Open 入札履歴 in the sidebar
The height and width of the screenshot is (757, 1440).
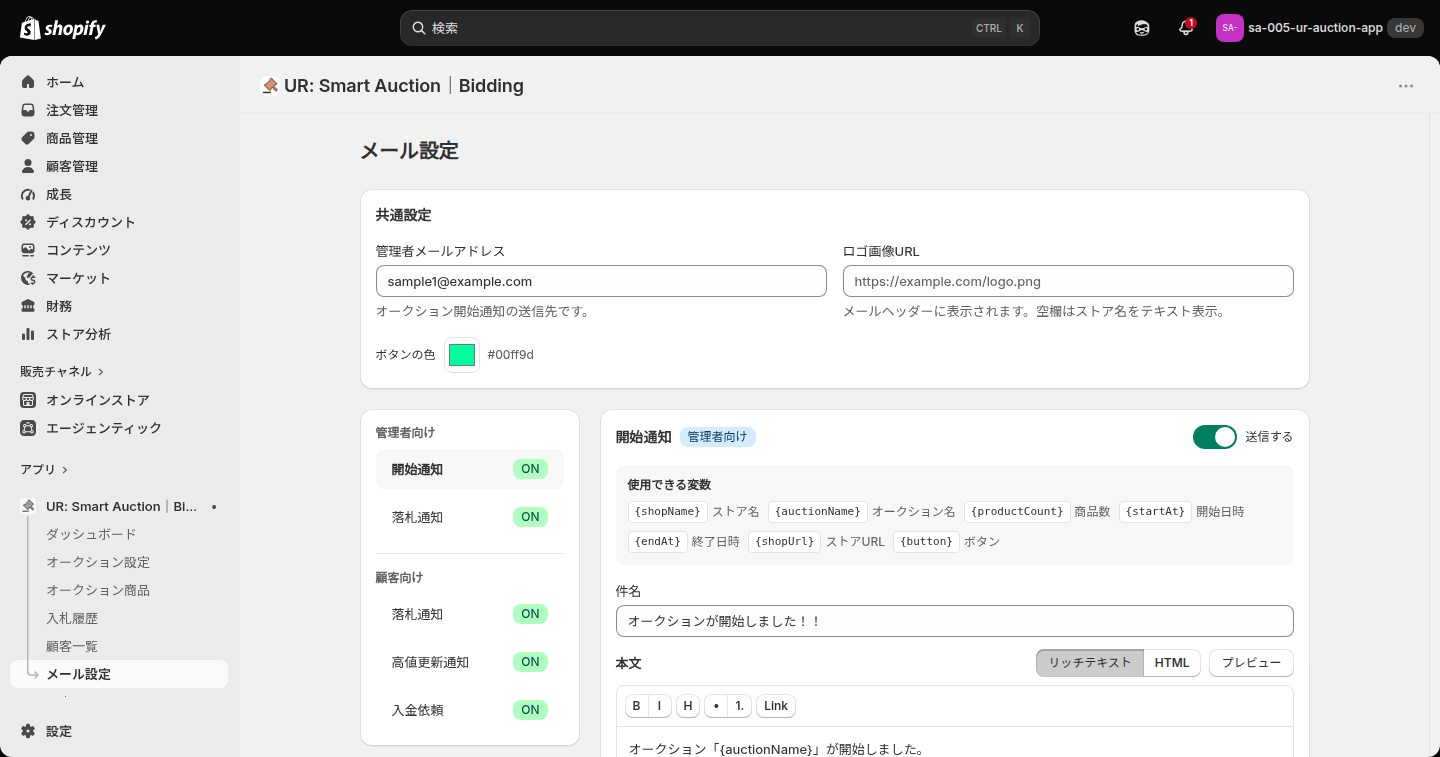coord(72,618)
